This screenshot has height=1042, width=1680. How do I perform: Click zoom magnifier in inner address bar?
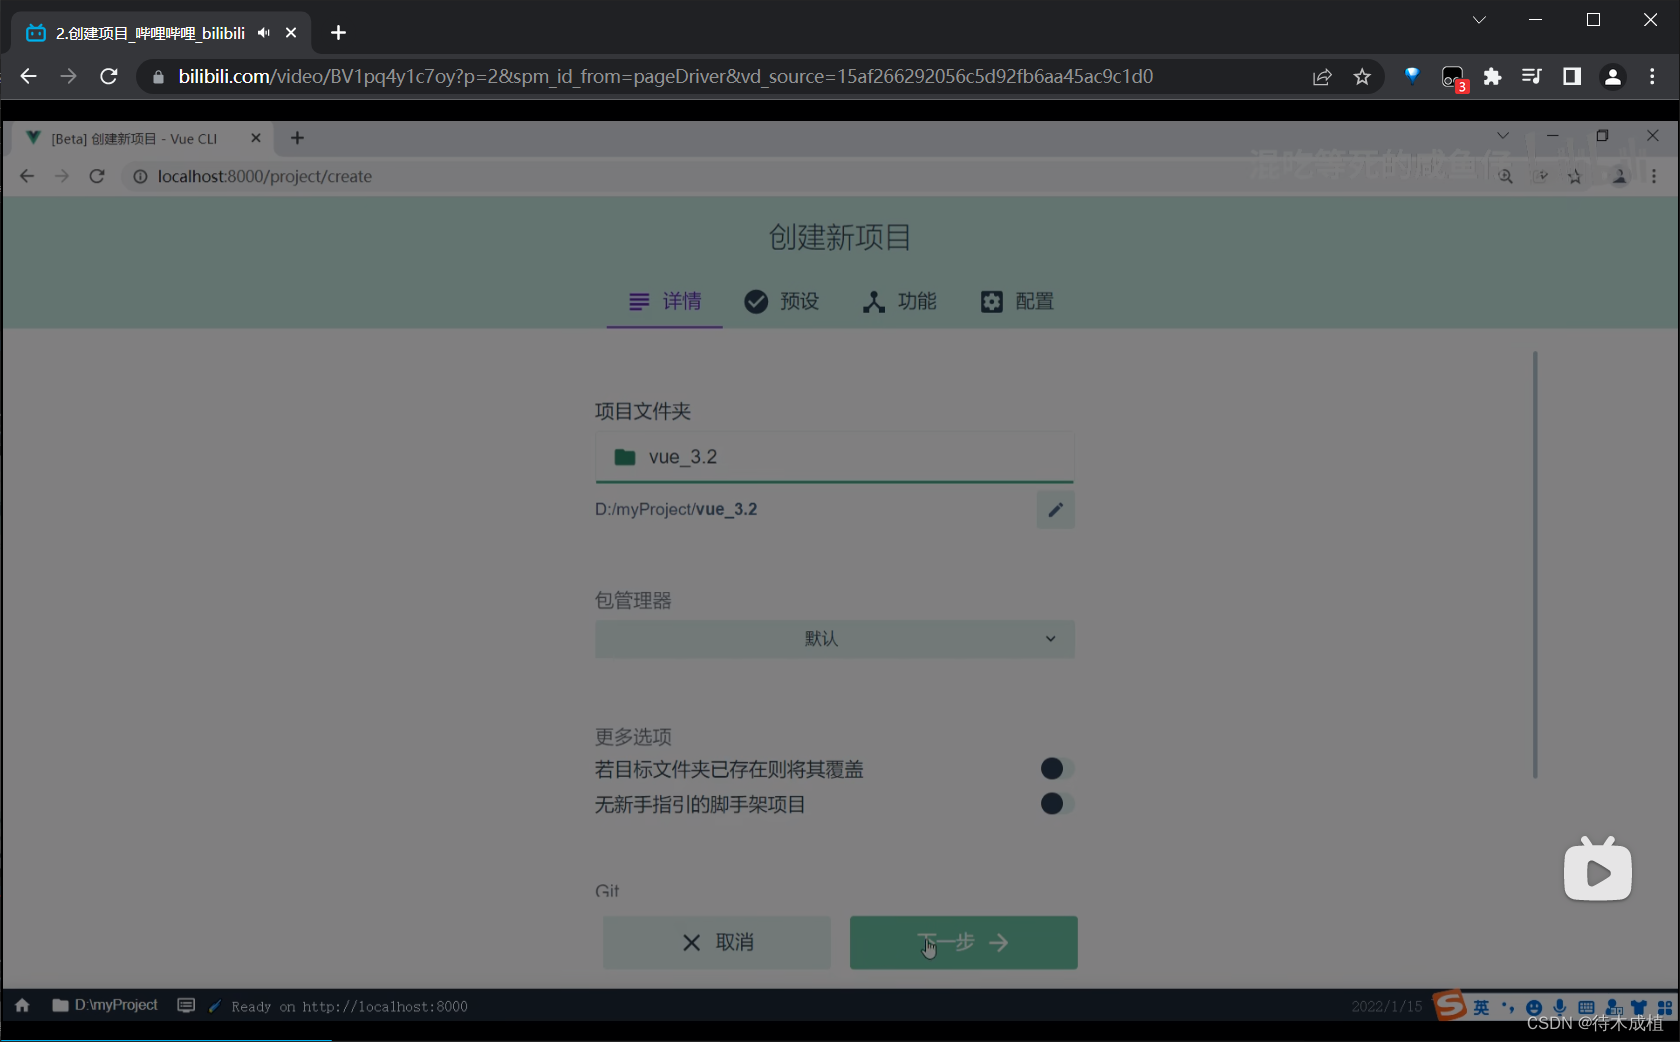point(1505,177)
